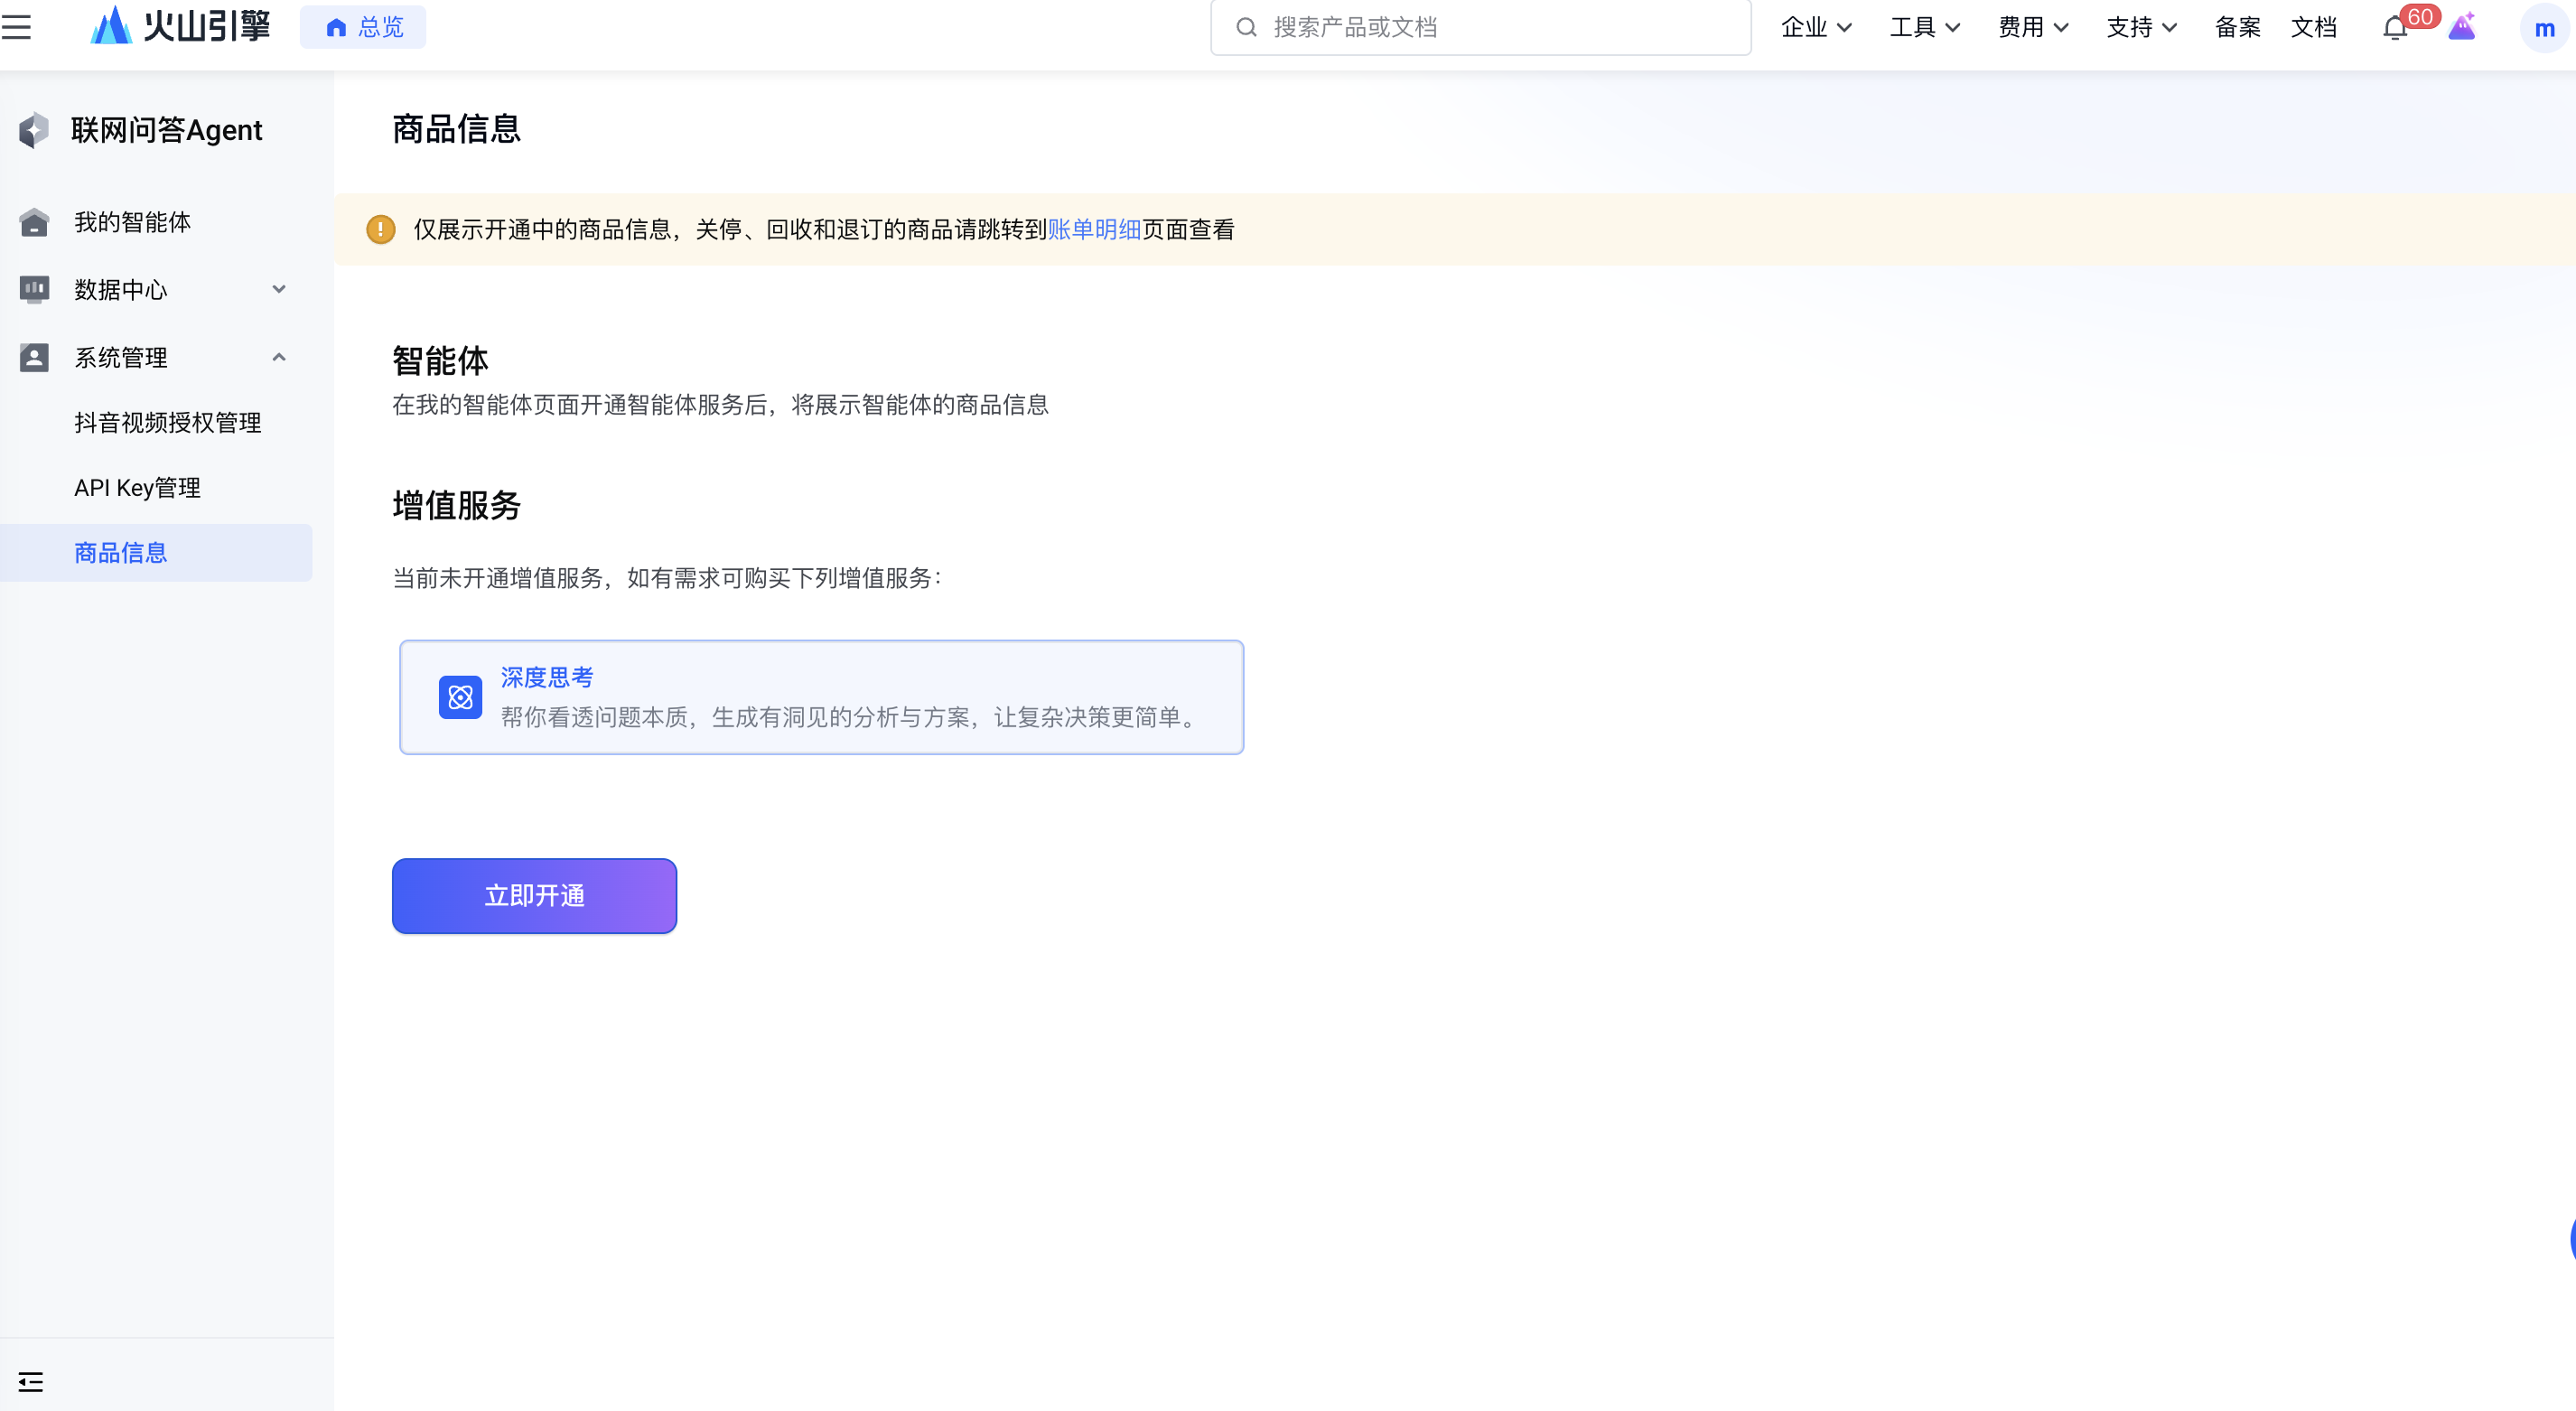This screenshot has width=2576, height=1411.
Task: Click the 系统管理 sidebar label
Action: (121, 358)
